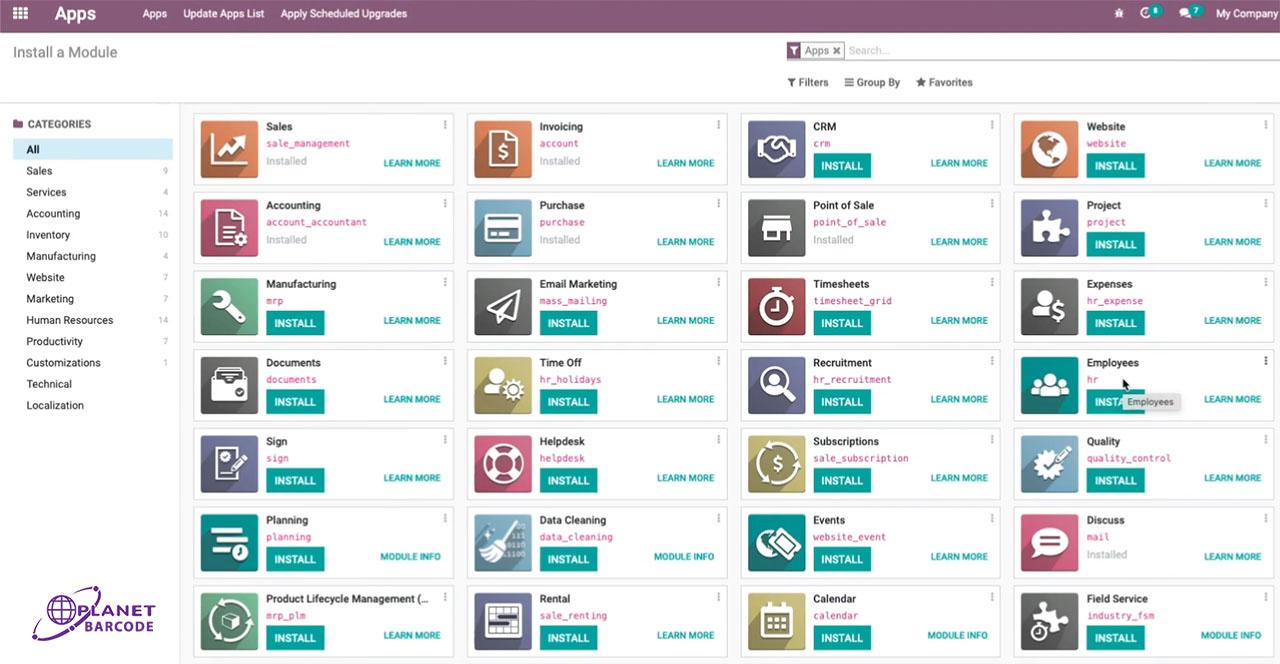The height and width of the screenshot is (664, 1280).
Task: Open the Favorites dropdown
Action: point(944,83)
